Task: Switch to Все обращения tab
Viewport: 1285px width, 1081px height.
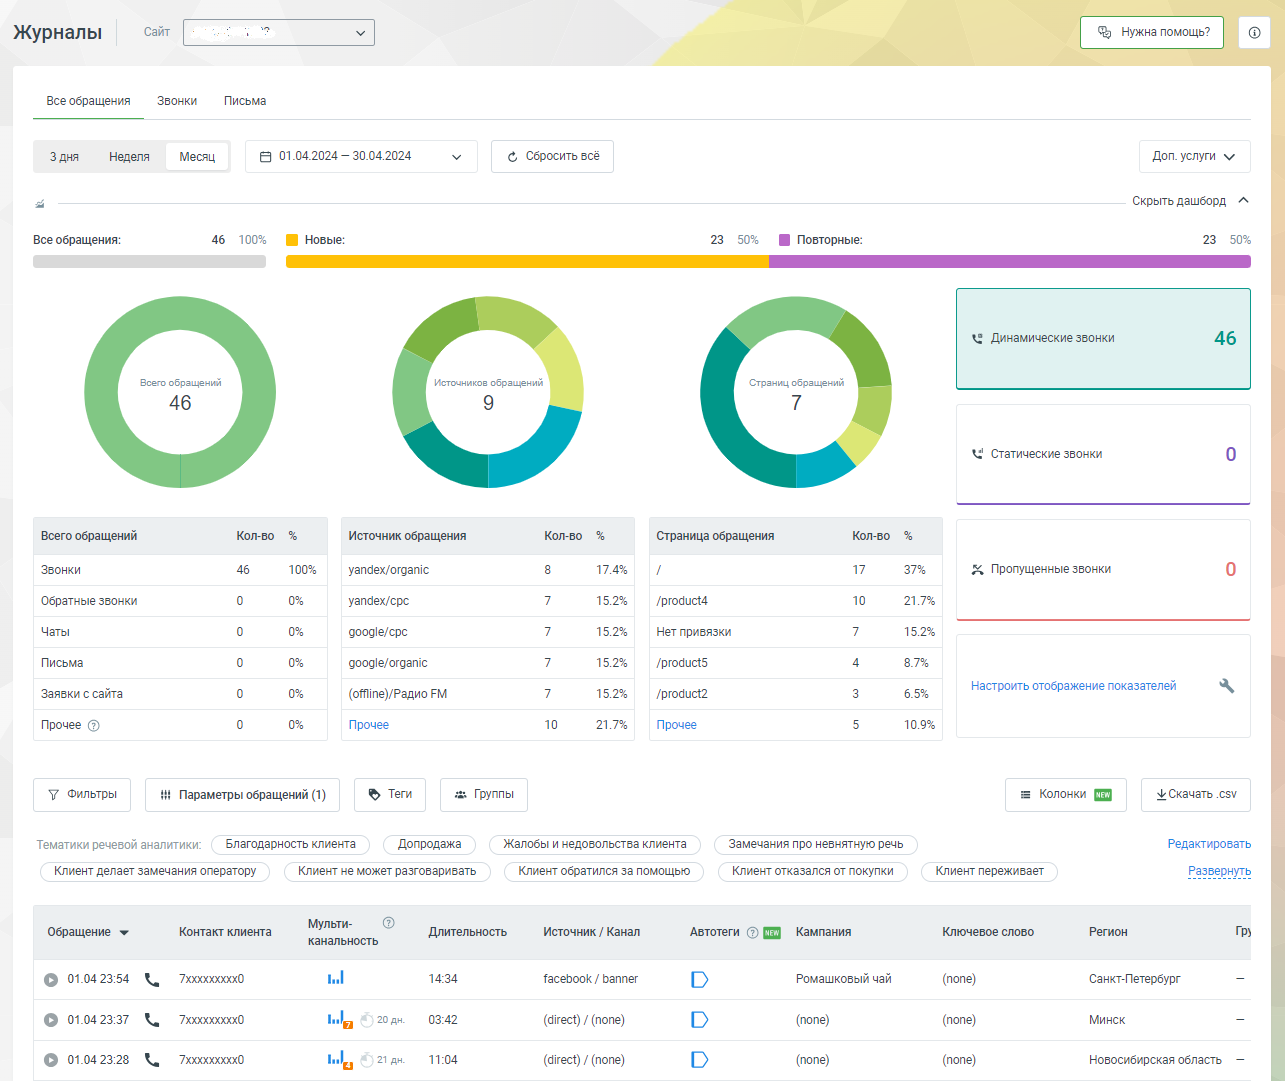Action: pos(88,101)
